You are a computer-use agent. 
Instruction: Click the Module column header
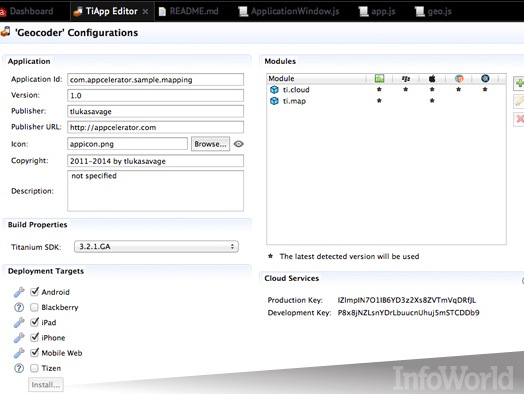tap(316, 79)
